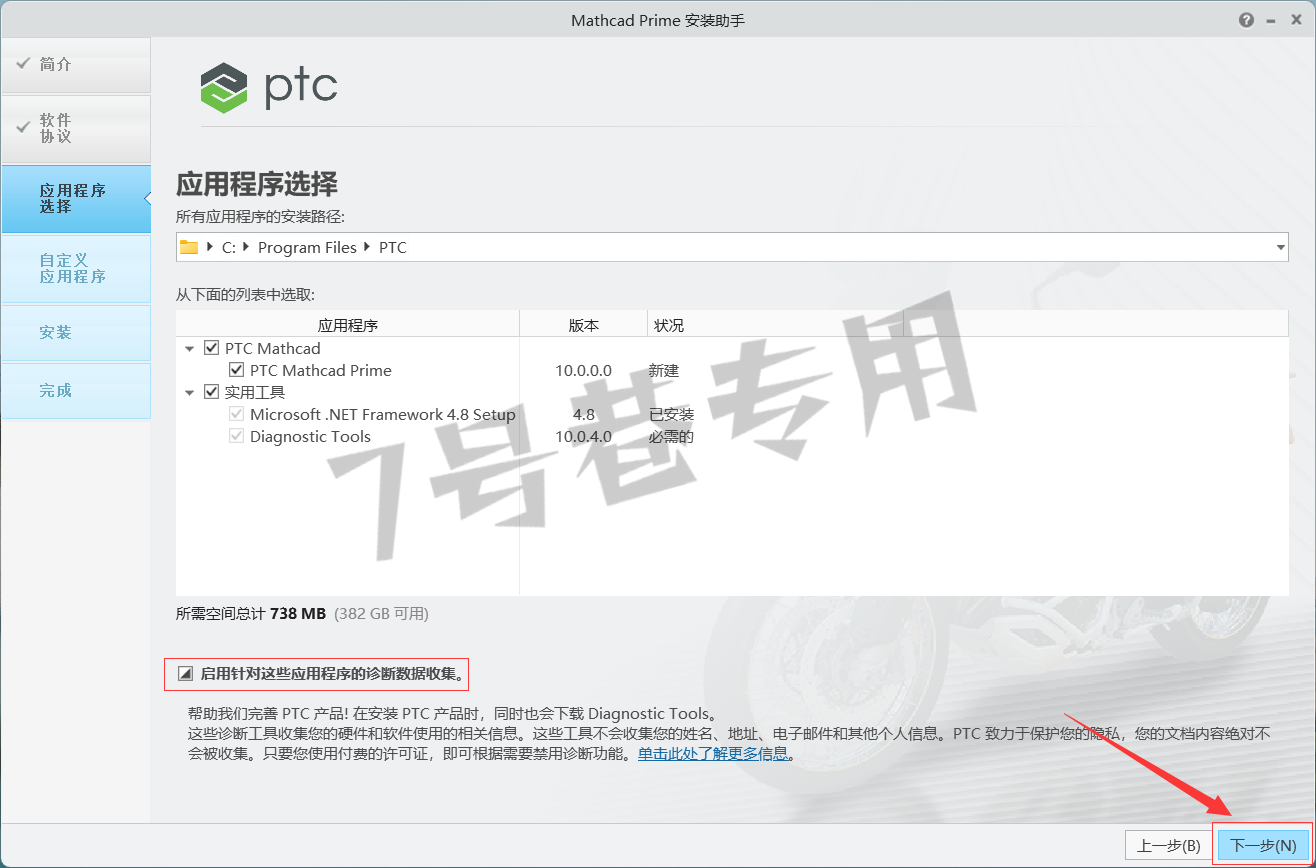Select the 应用程序选择 step
1316x868 pixels.
point(76,199)
